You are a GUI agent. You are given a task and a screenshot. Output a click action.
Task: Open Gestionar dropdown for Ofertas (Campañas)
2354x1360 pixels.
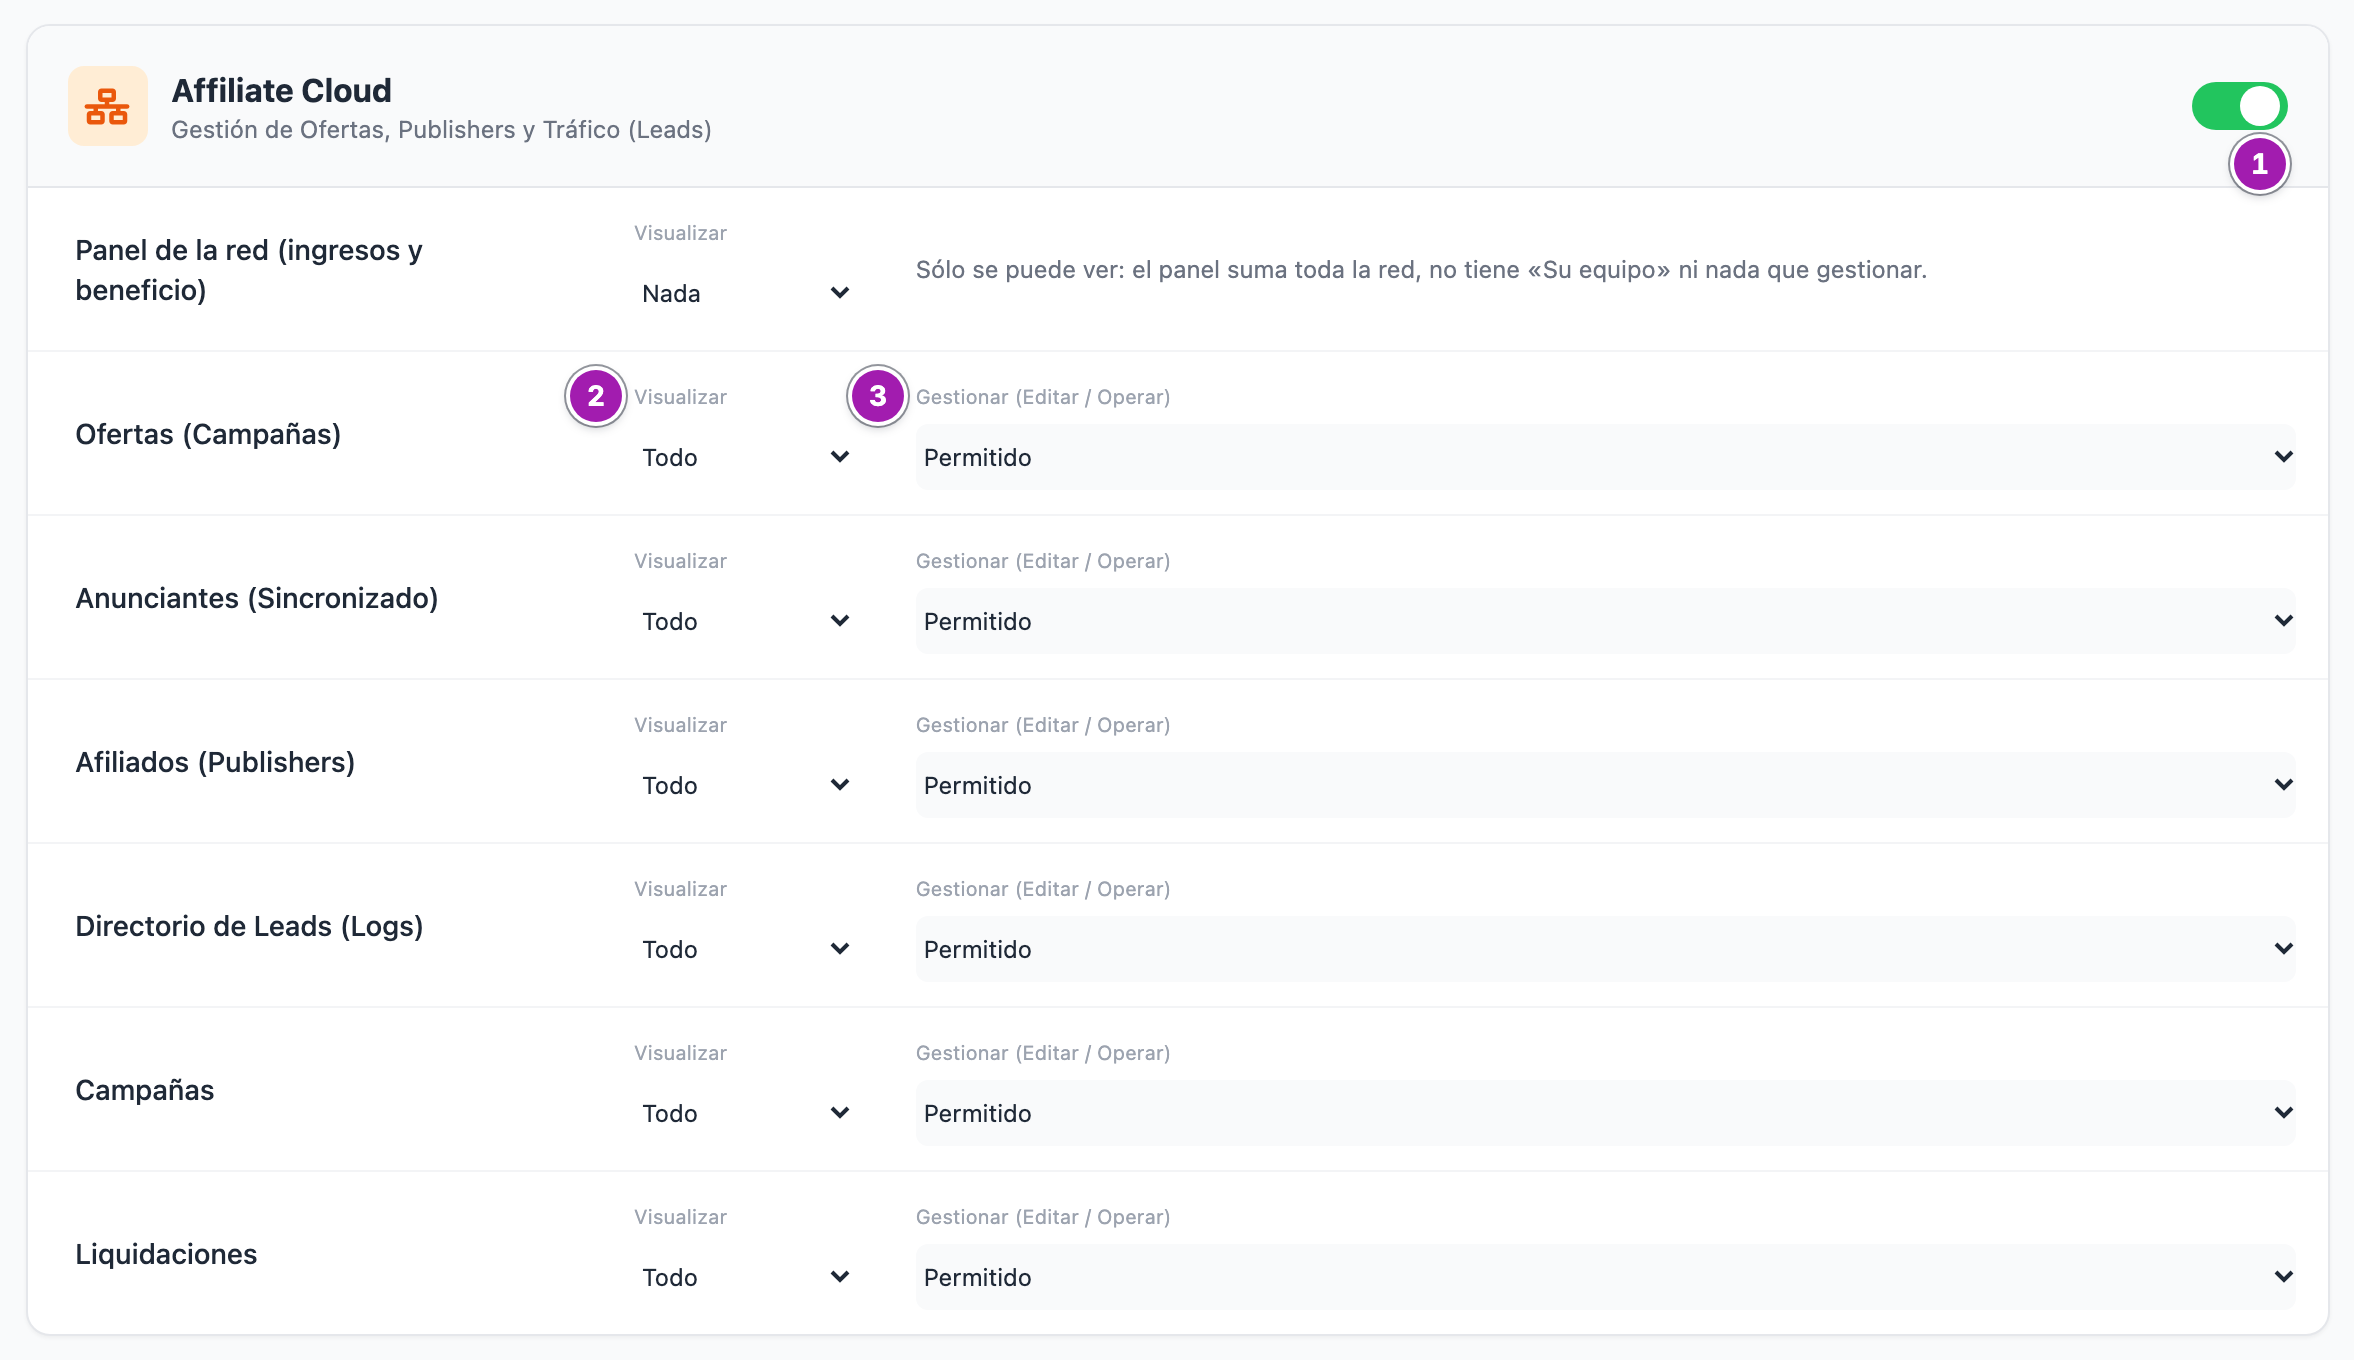(x=1605, y=457)
